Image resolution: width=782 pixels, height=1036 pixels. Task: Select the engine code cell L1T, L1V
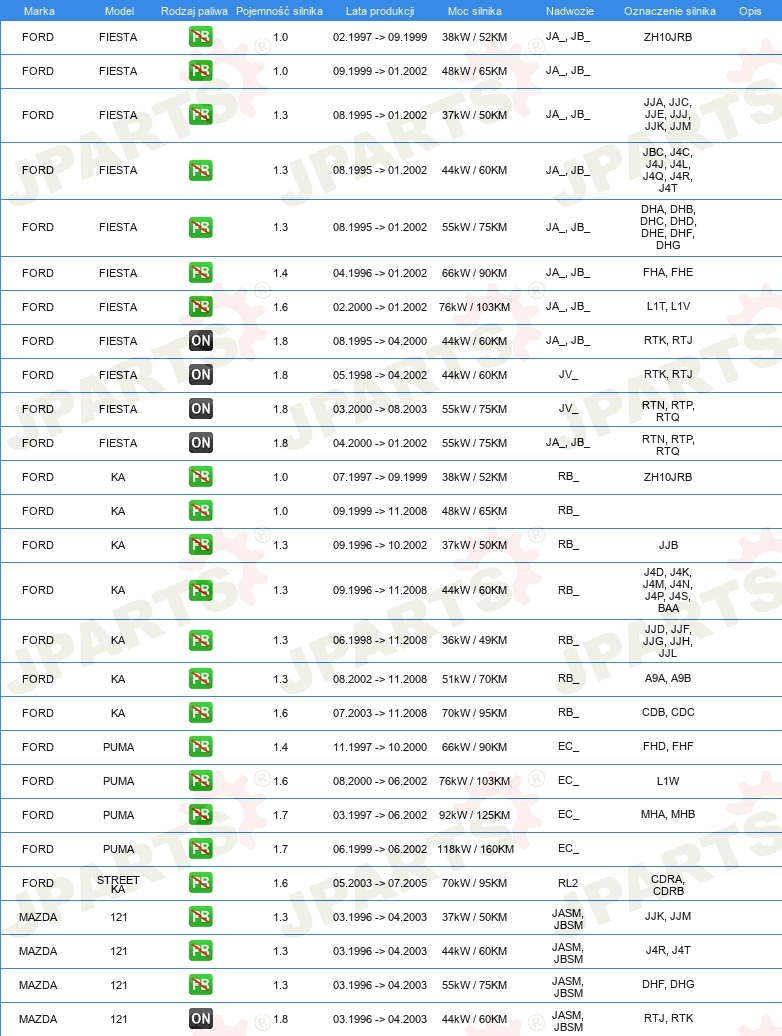[x=668, y=307]
